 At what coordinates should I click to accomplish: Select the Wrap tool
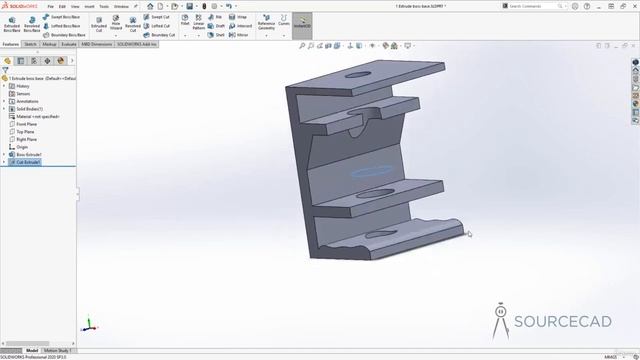(x=238, y=17)
